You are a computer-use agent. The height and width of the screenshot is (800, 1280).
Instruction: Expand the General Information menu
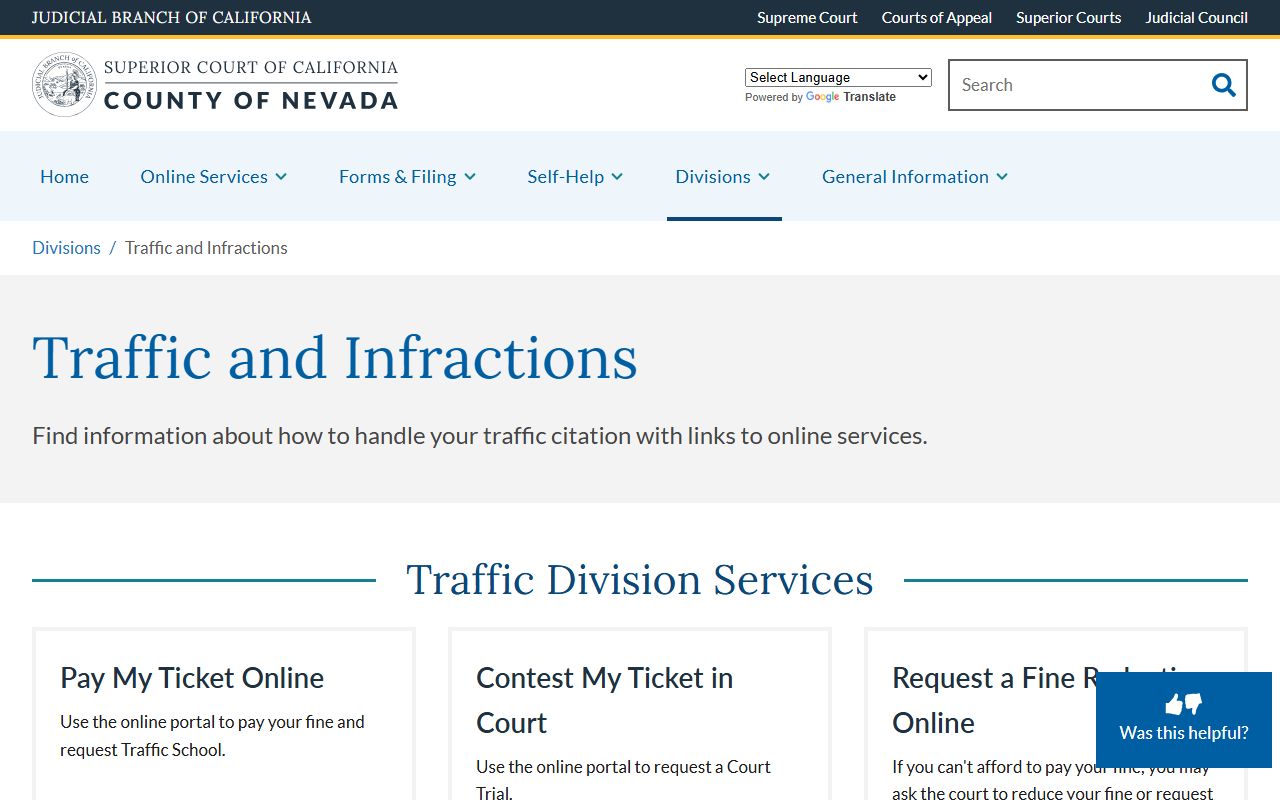tap(915, 176)
